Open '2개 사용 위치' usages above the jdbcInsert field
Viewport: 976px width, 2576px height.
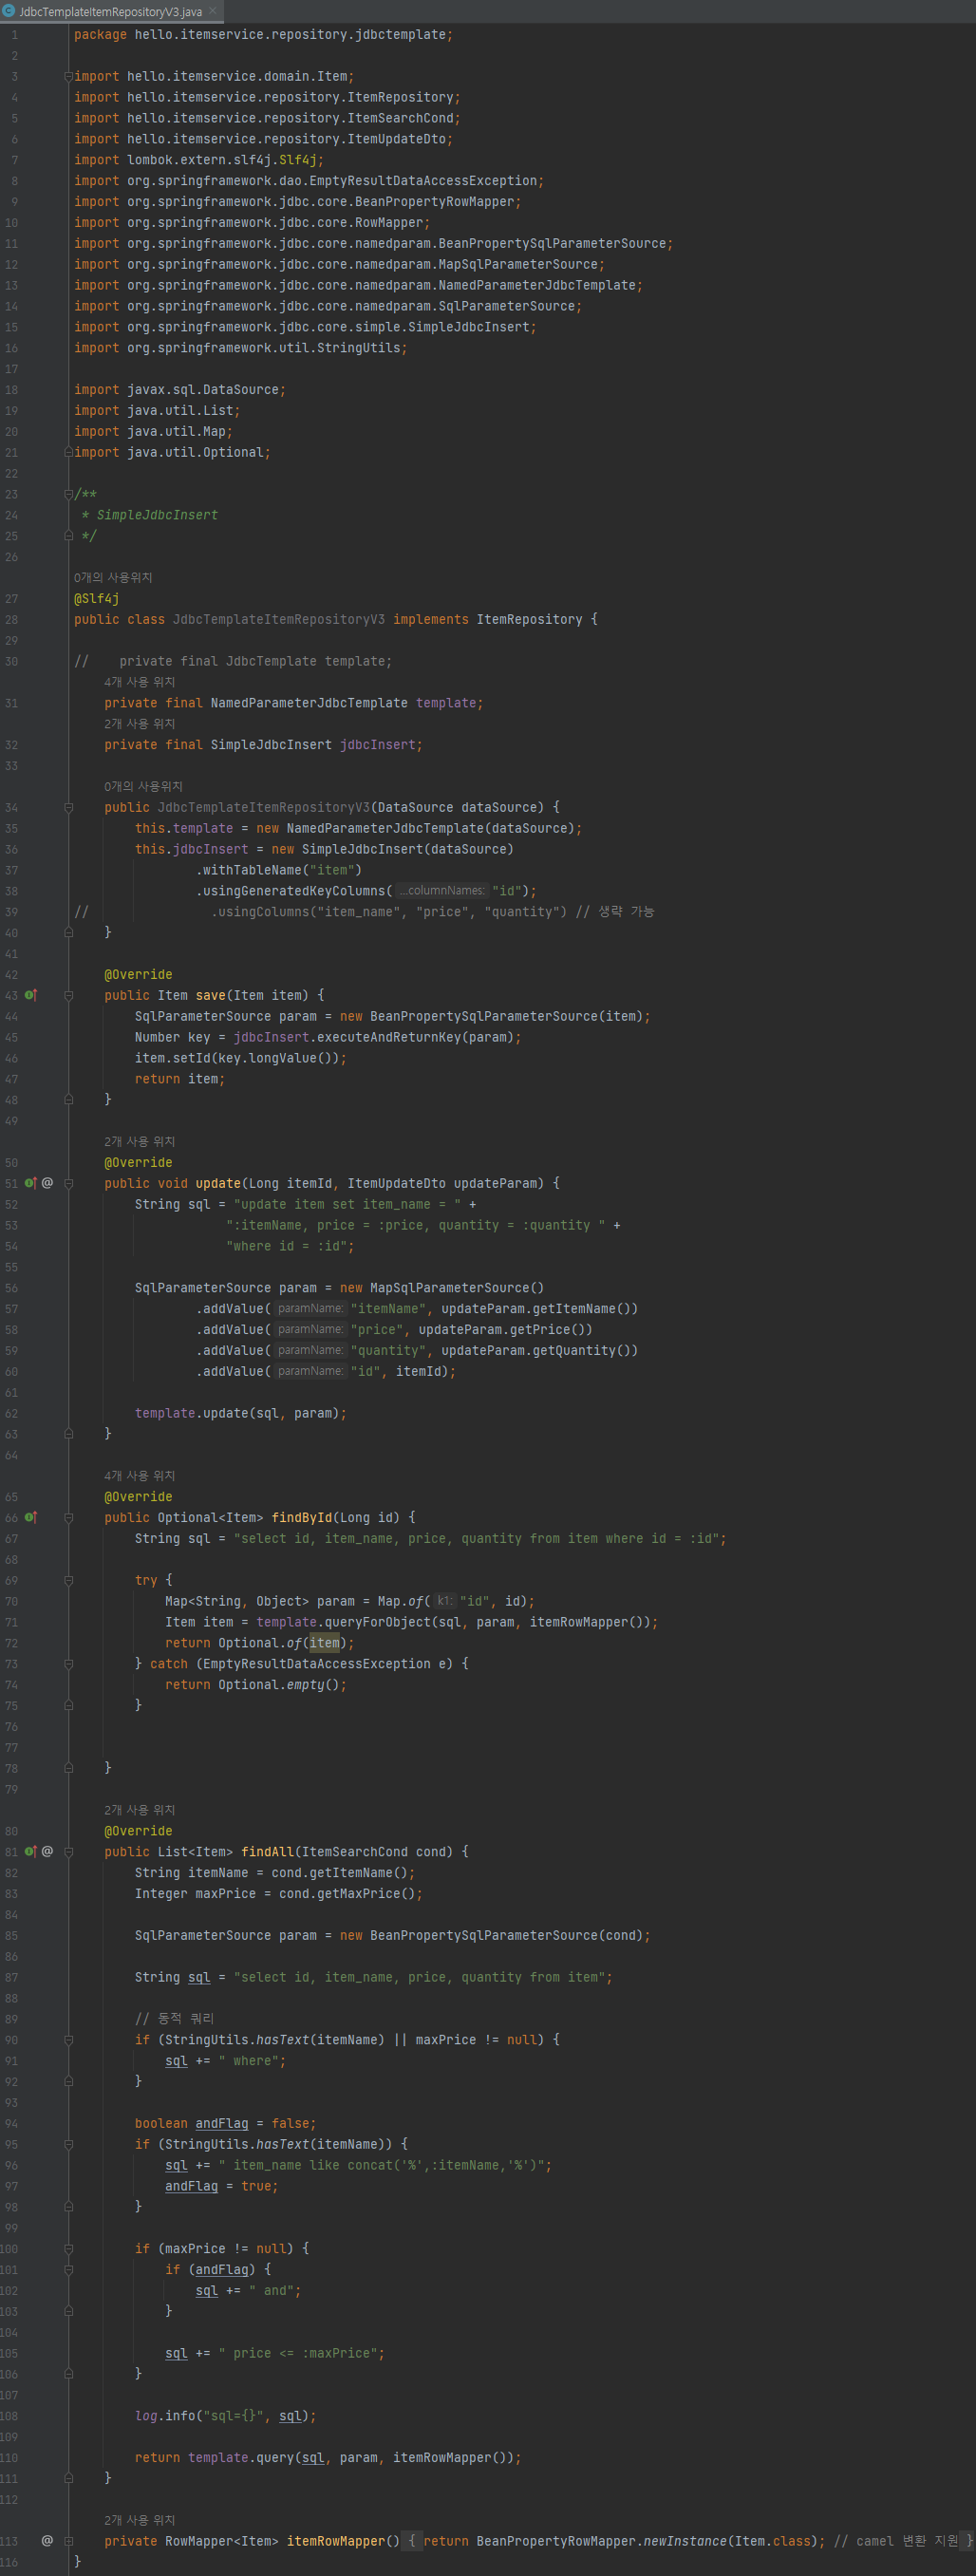tap(140, 724)
